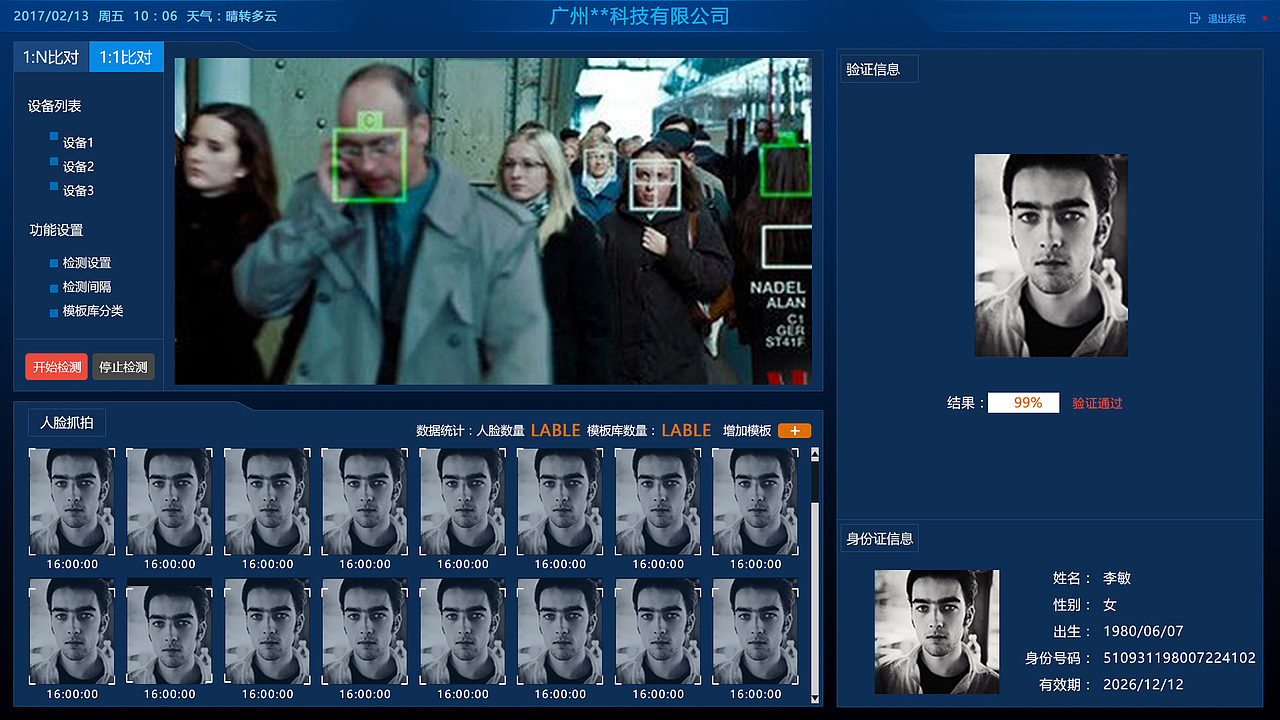Click the blue square beside 检测设置

(x=54, y=264)
